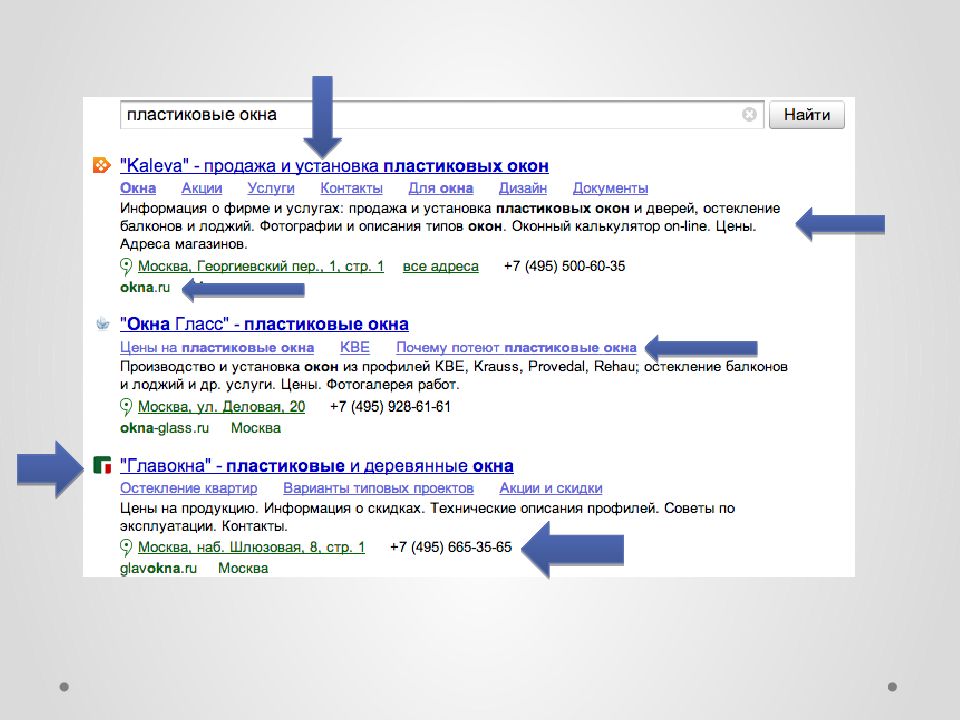Open Kaleva sitelink Дизайн
Image resolution: width=960 pixels, height=720 pixels.
pyautogui.click(x=522, y=188)
